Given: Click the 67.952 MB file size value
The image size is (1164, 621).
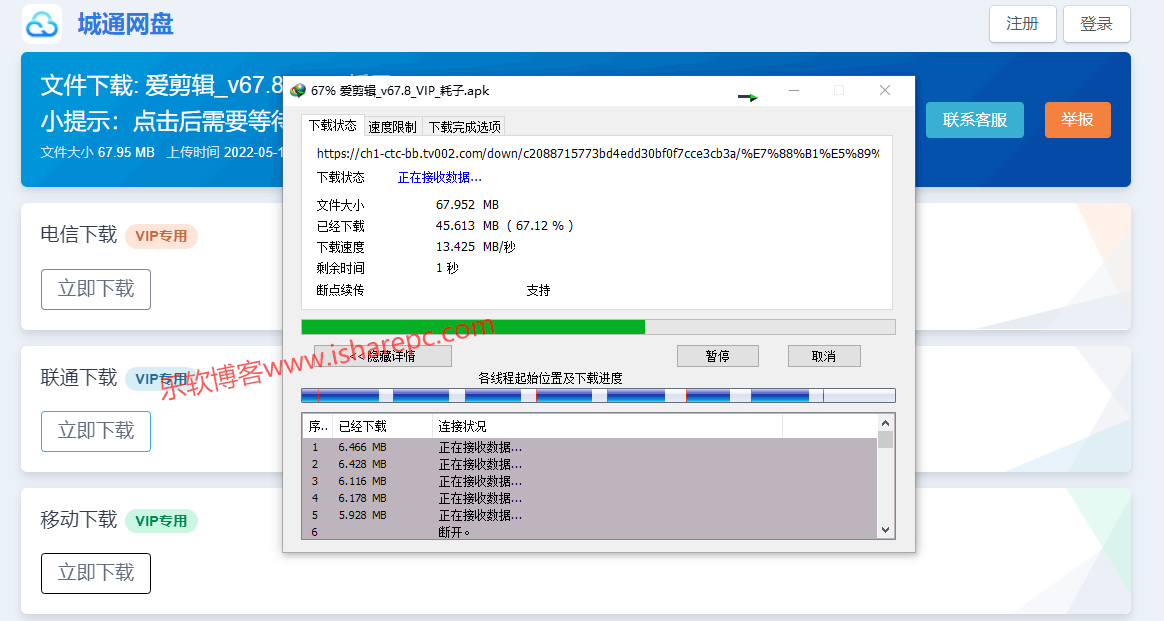Looking at the screenshot, I should coord(467,205).
